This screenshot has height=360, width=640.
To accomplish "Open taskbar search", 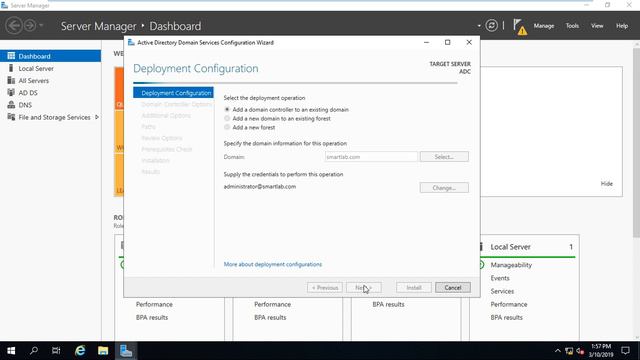I will click(x=34, y=351).
